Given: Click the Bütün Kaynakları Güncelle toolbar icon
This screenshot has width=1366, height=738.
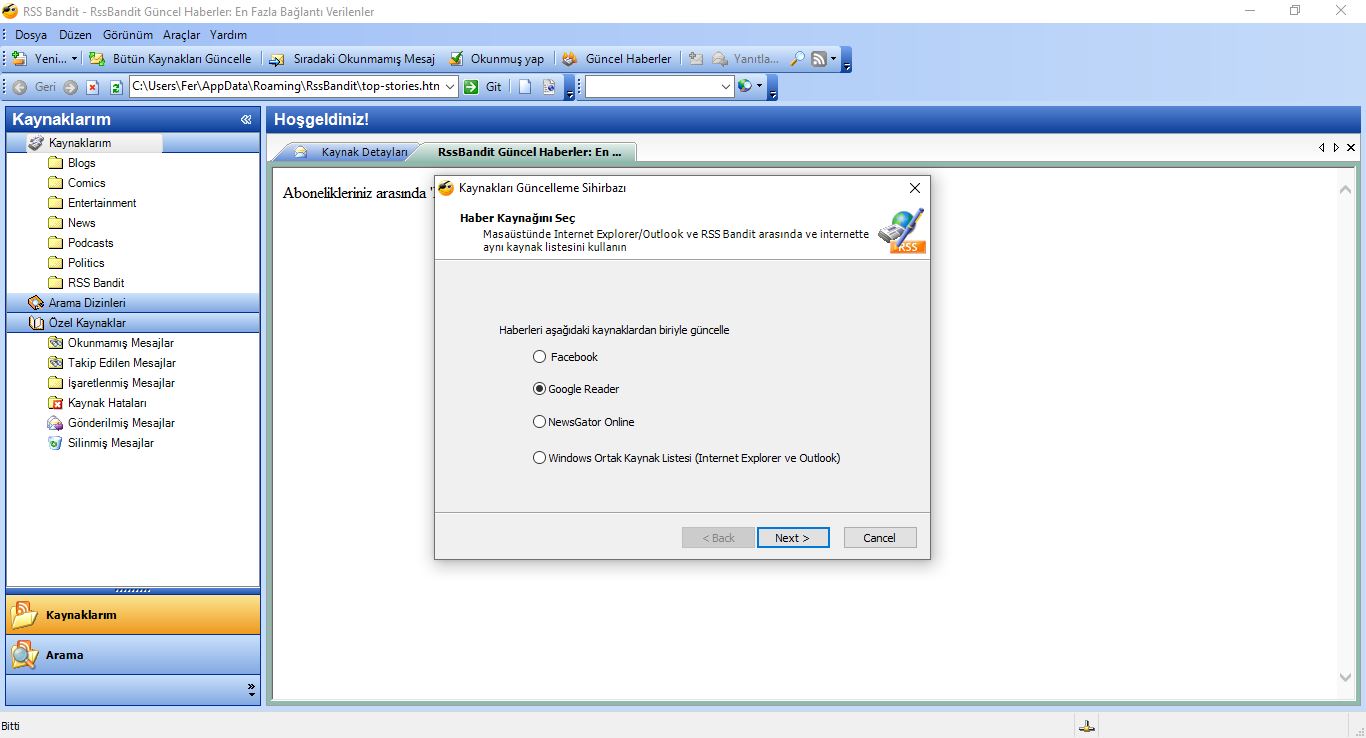Looking at the screenshot, I should tap(97, 59).
